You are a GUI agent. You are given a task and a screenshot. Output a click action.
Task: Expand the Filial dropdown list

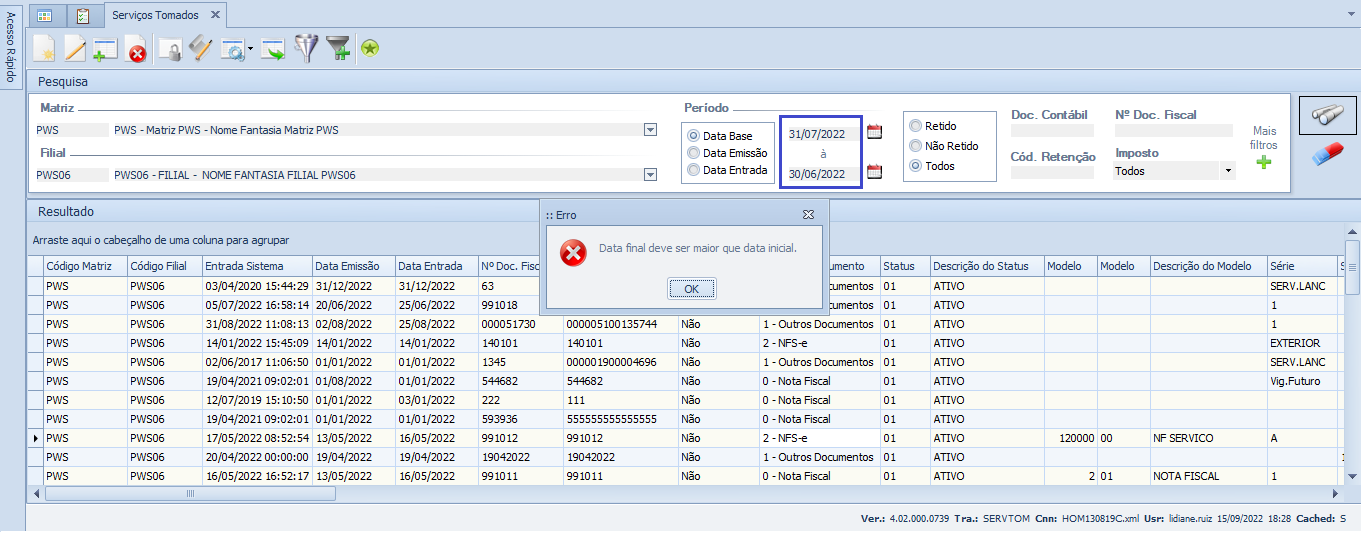point(650,175)
